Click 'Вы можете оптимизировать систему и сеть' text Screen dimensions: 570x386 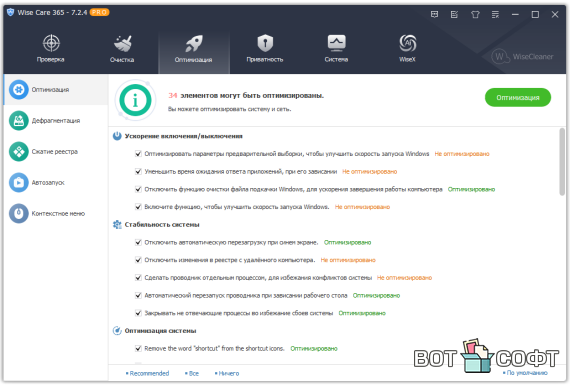(x=230, y=109)
